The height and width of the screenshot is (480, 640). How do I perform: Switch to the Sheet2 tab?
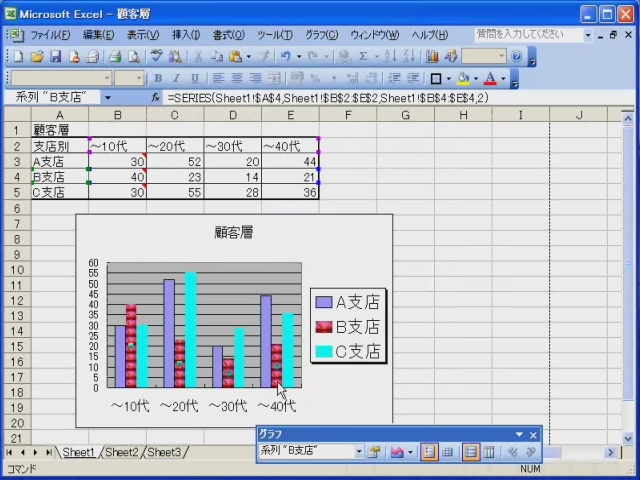122,453
